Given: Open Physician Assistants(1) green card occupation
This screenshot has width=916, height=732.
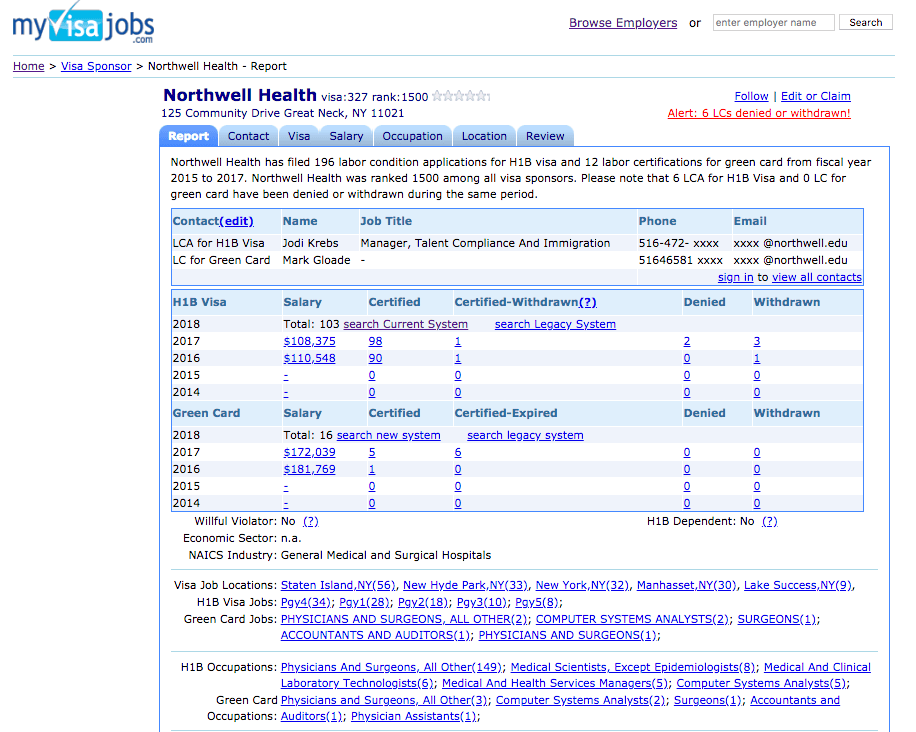Looking at the screenshot, I should point(414,716).
